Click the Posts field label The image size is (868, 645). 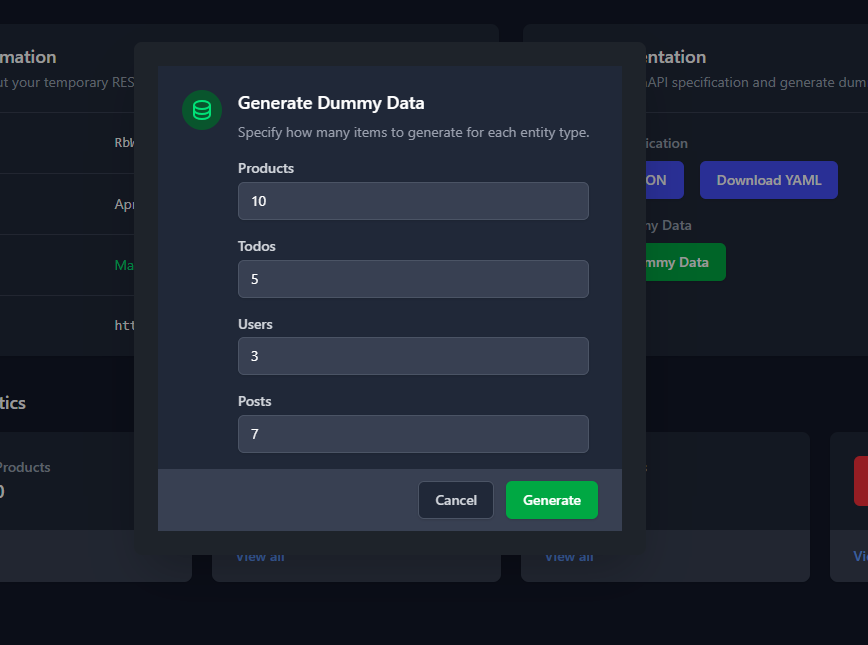point(255,401)
